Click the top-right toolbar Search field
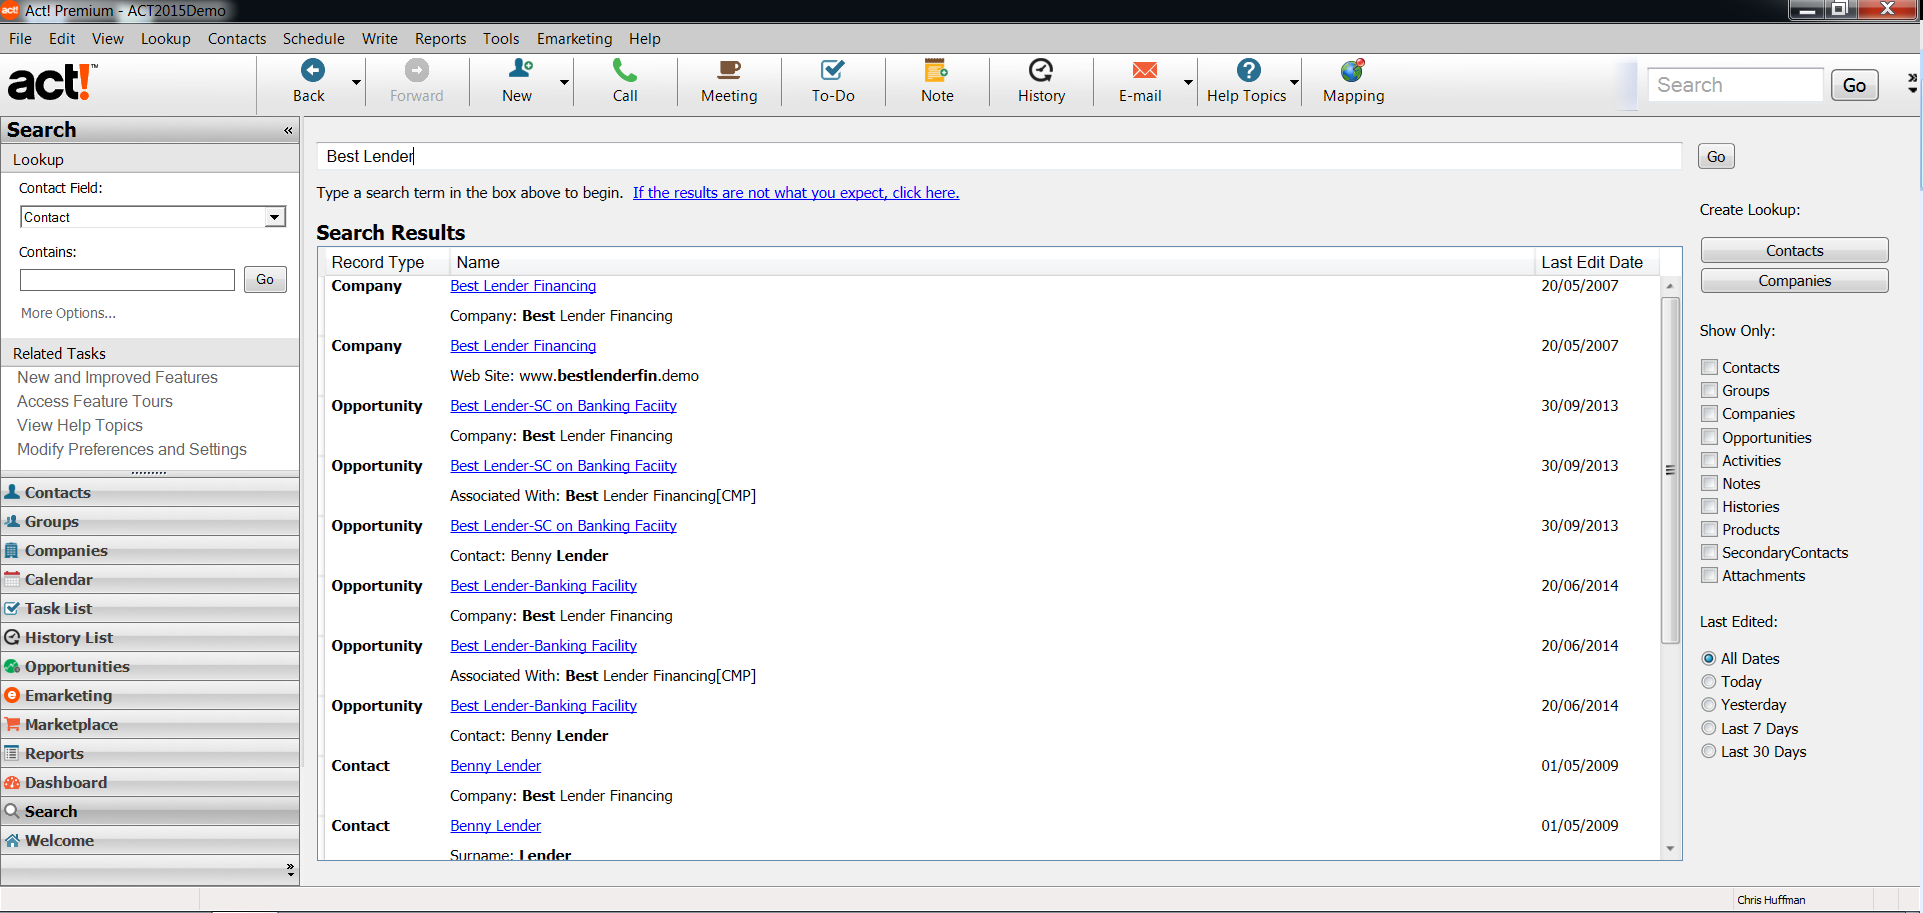The height and width of the screenshot is (913, 1923). 1735,85
